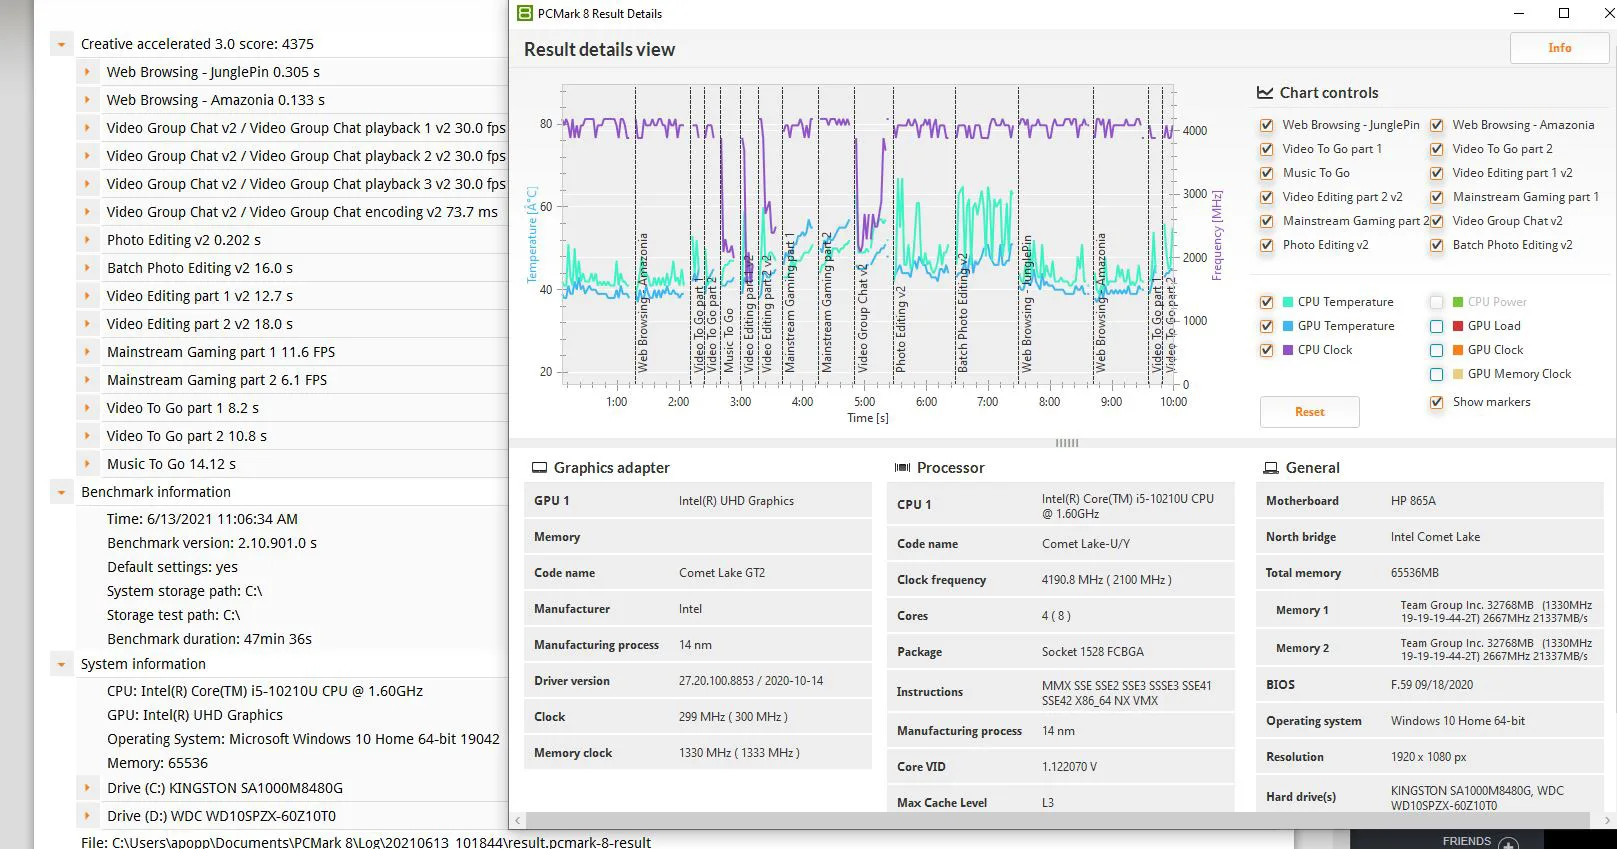Click the CPU Temperature green color swatch
This screenshot has width=1617, height=849.
[x=1288, y=302]
